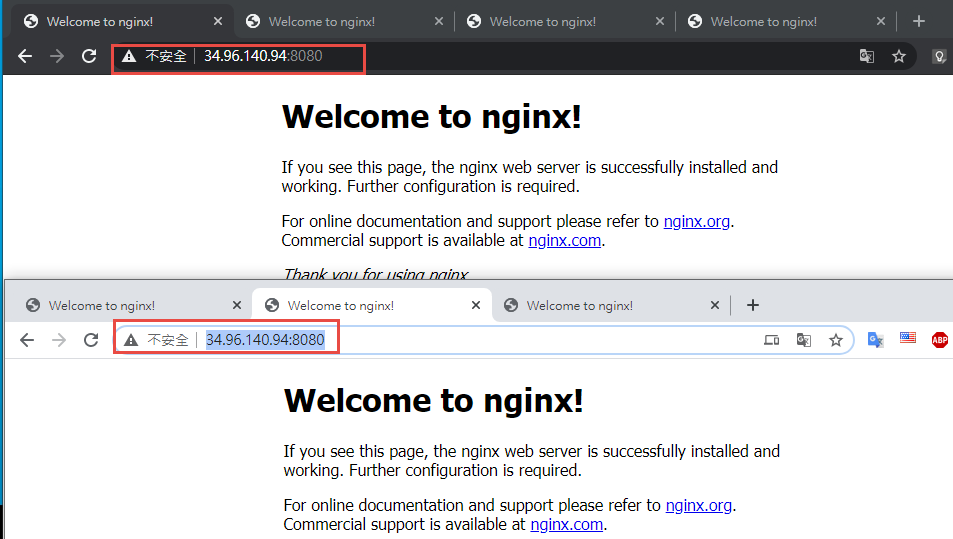This screenshot has height=539, width=953.
Task: Close second tab in dark browser window
Action: pos(439,21)
